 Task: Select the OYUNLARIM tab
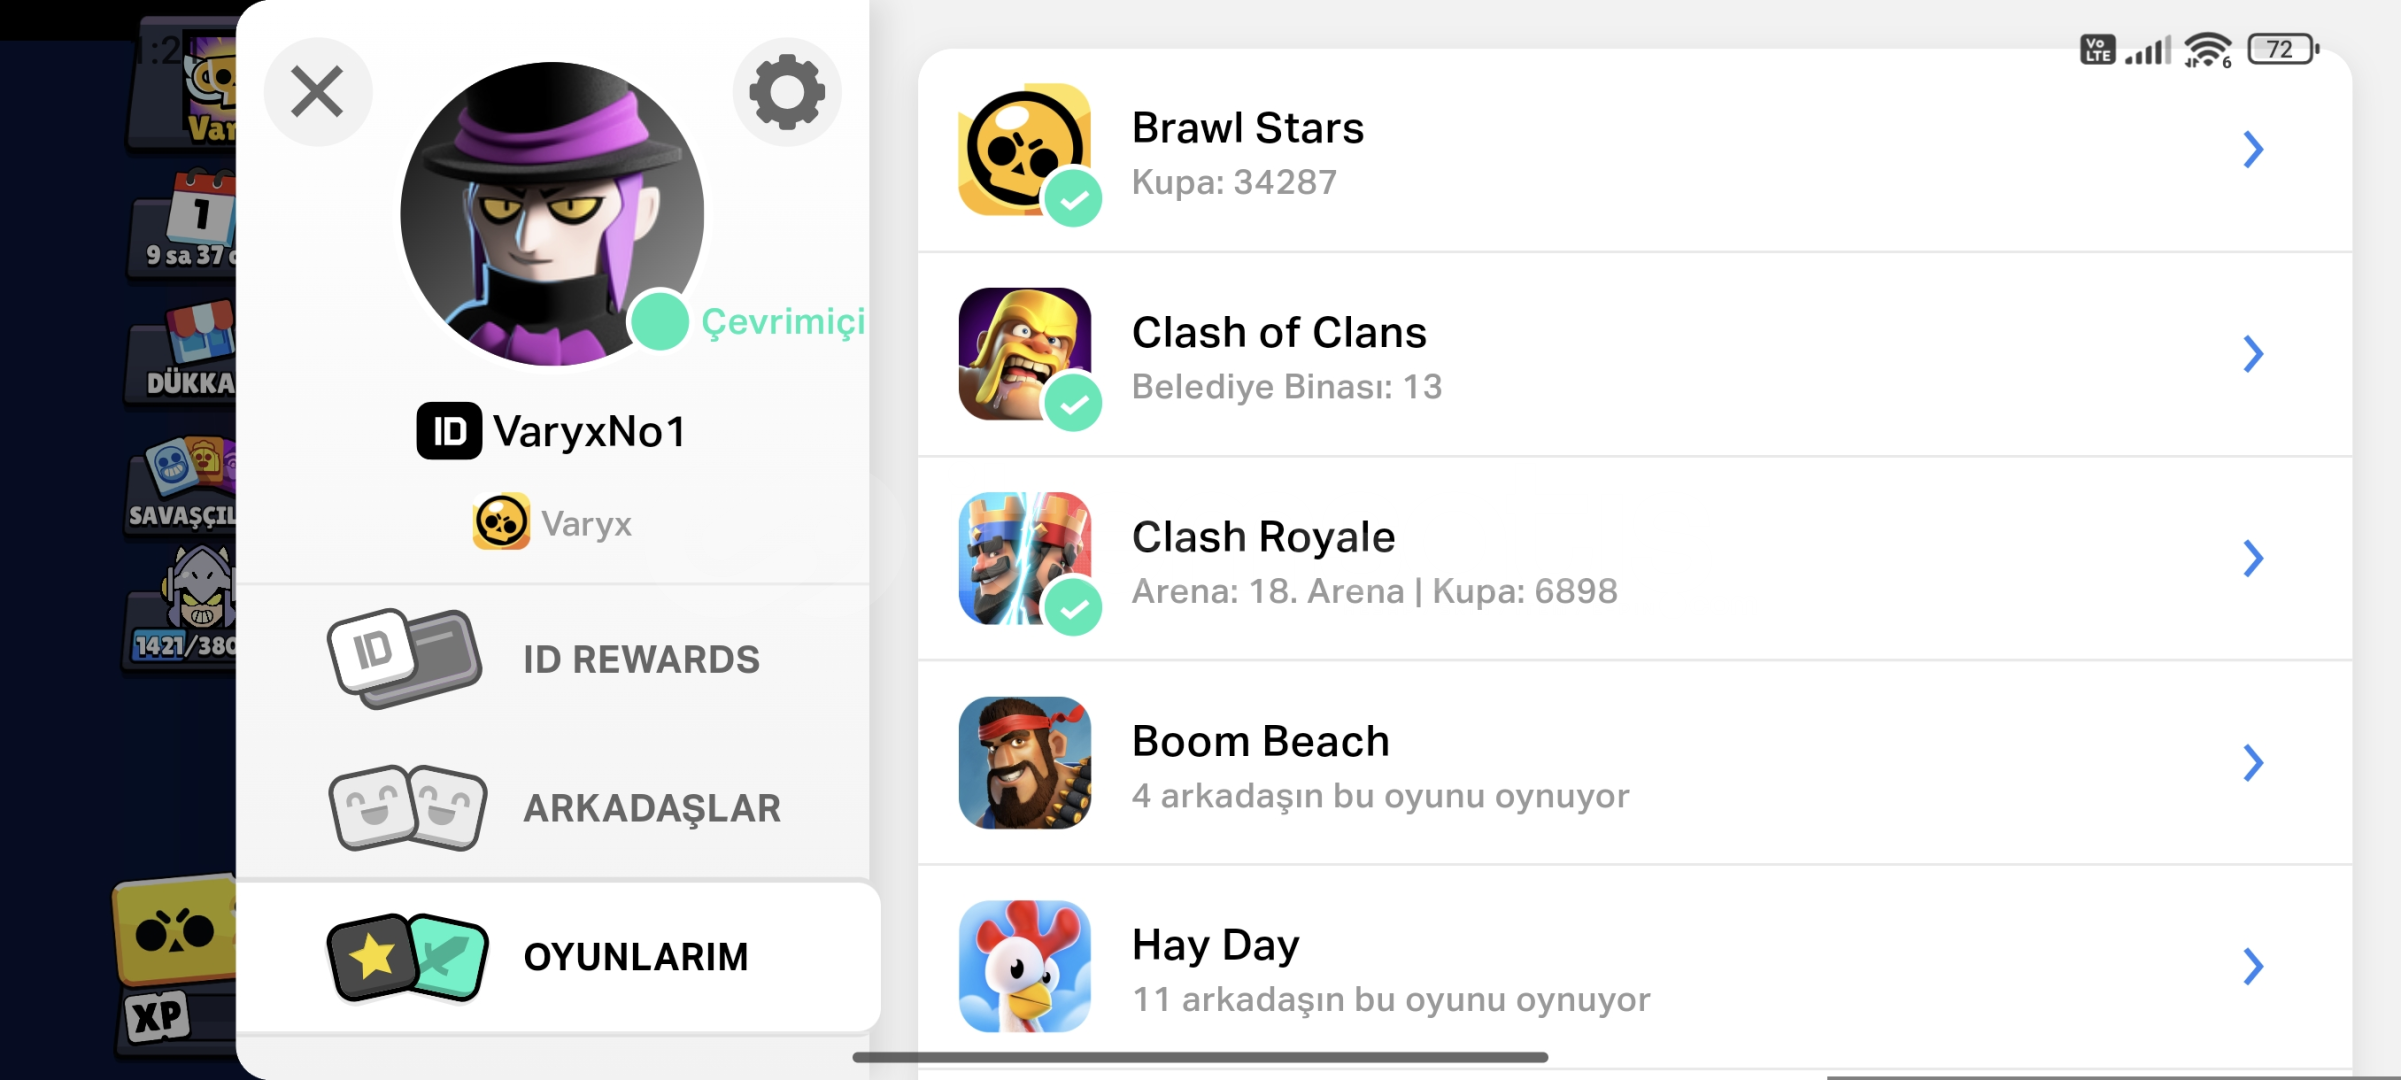point(558,957)
